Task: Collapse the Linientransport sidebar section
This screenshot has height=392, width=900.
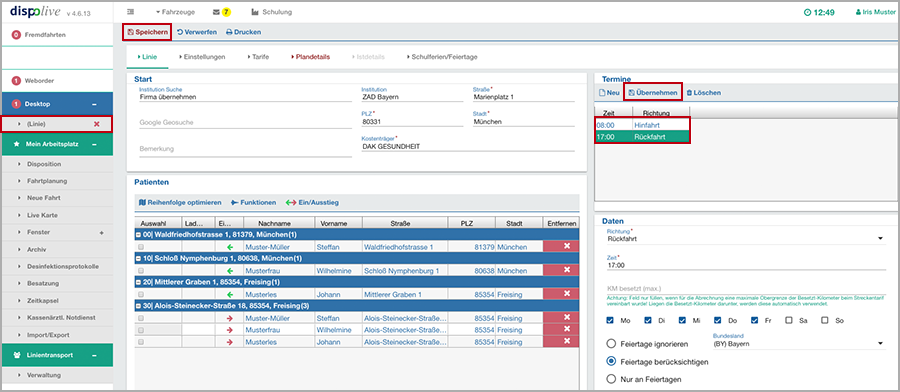Action: pos(94,355)
